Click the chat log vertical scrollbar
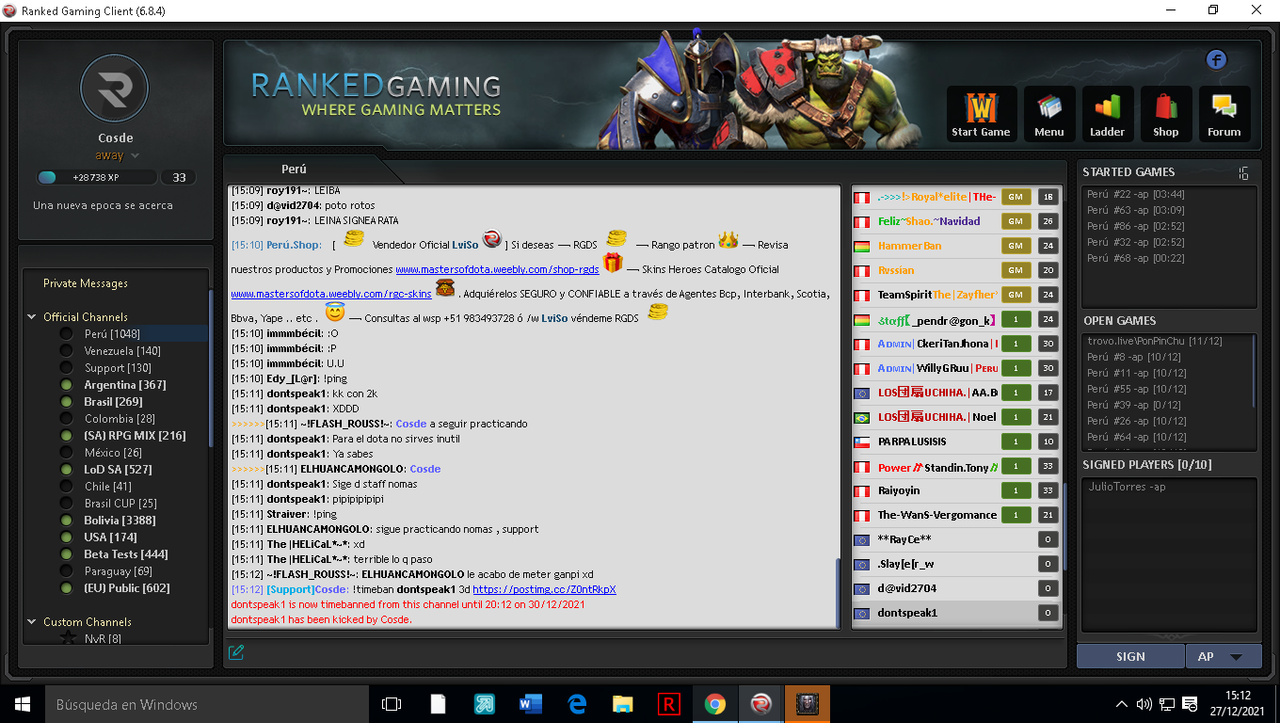Image resolution: width=1280 pixels, height=723 pixels. click(x=838, y=592)
